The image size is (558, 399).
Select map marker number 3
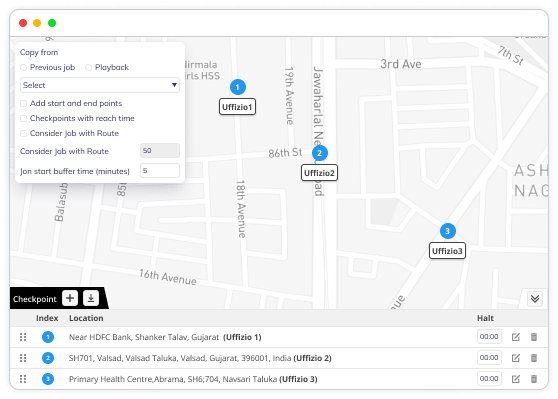(x=448, y=231)
